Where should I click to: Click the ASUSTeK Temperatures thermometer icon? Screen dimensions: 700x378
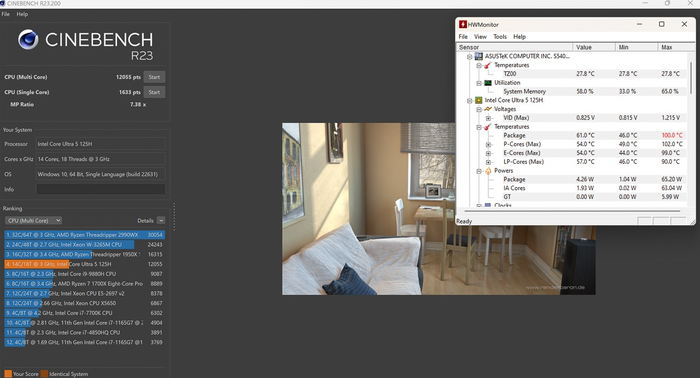(488, 65)
